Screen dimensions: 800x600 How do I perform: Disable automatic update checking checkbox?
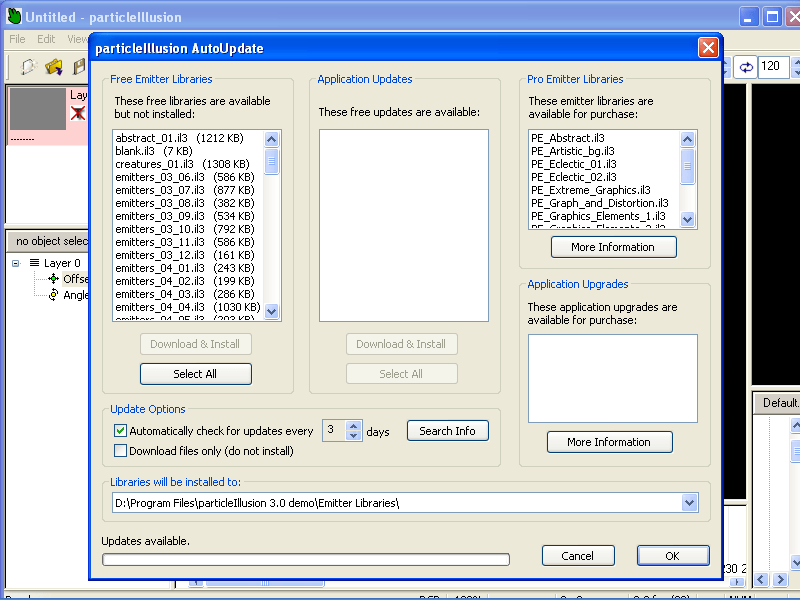point(121,431)
